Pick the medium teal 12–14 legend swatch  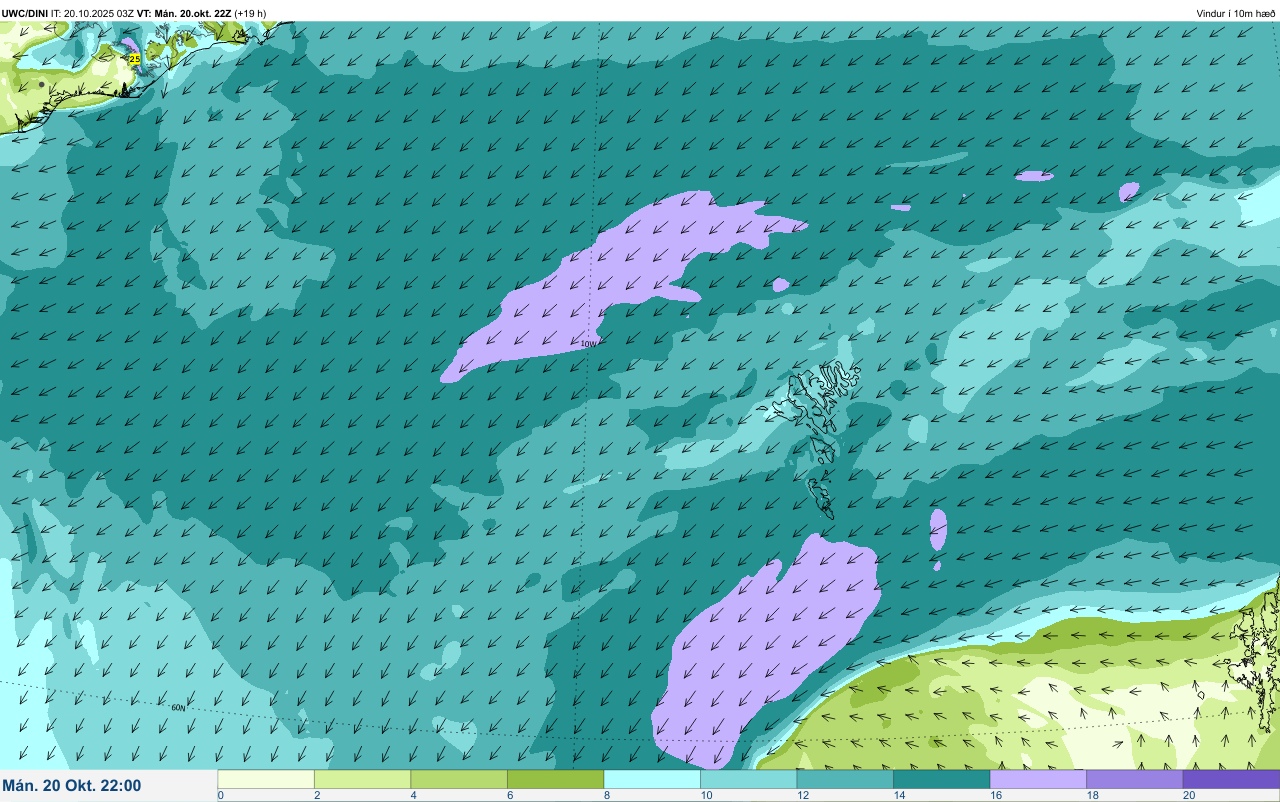pos(845,779)
